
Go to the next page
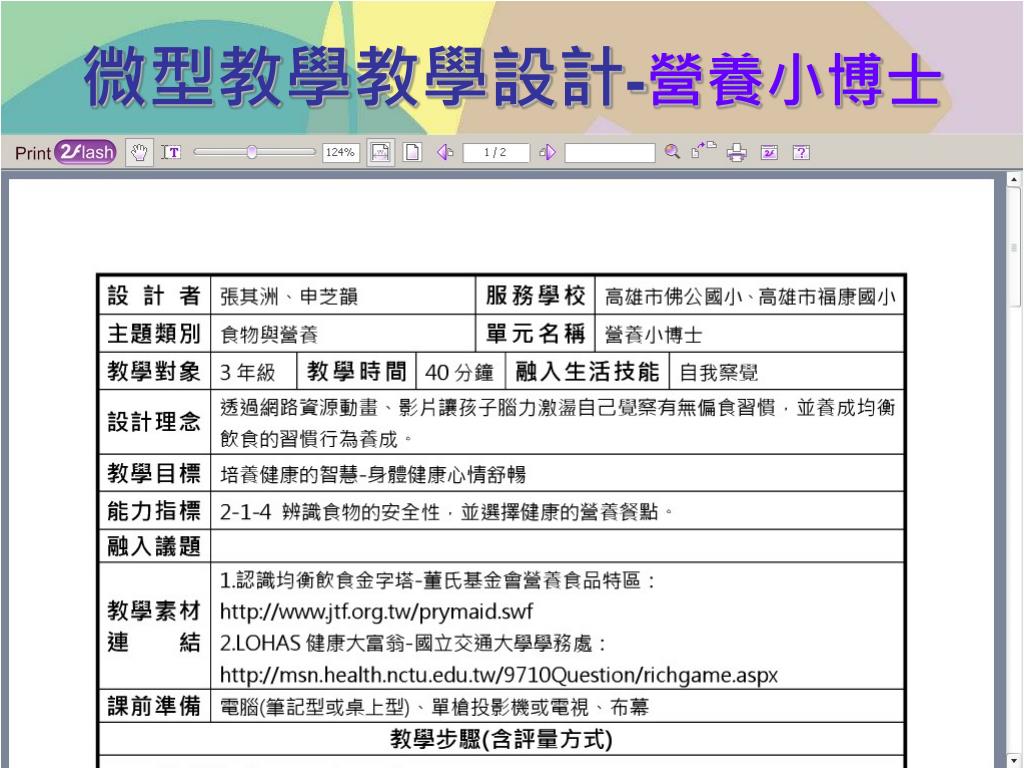pos(547,152)
